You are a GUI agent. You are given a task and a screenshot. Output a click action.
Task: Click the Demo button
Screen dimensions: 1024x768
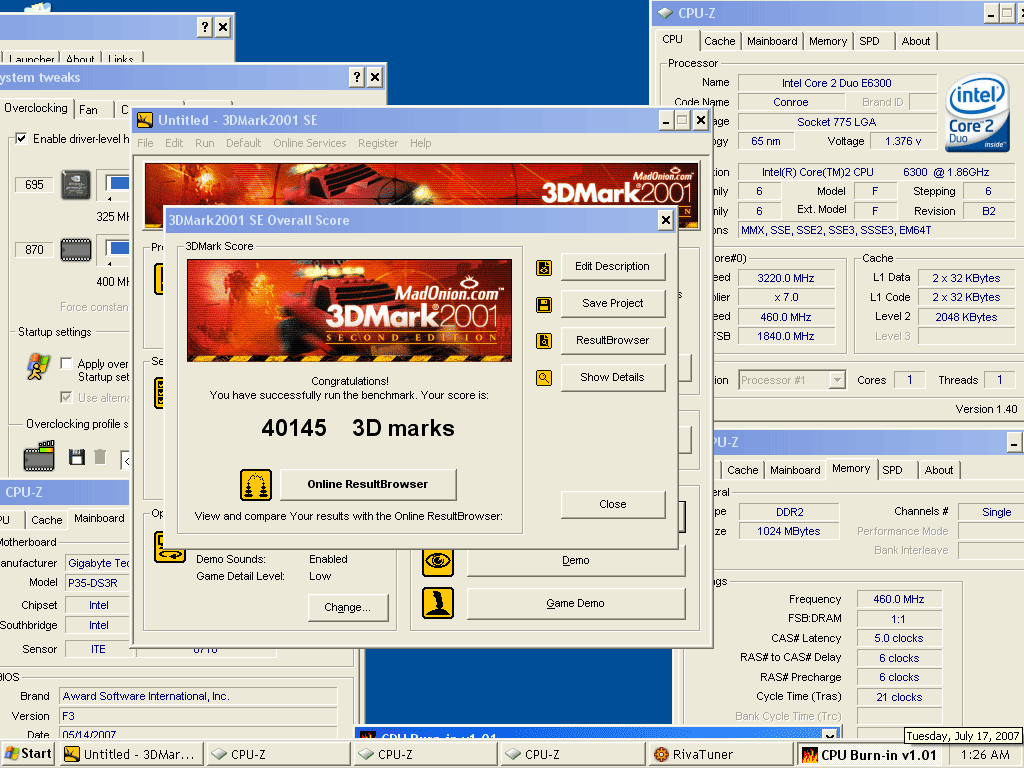pyautogui.click(x=575, y=562)
